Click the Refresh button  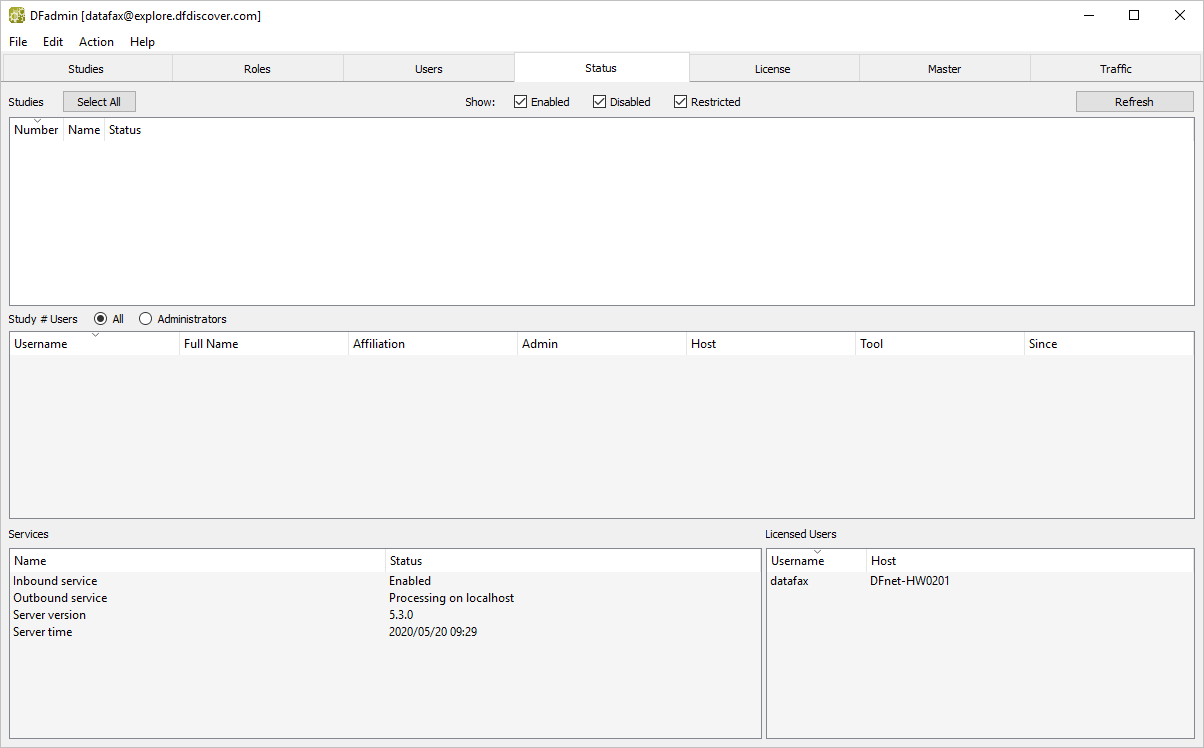1134,102
